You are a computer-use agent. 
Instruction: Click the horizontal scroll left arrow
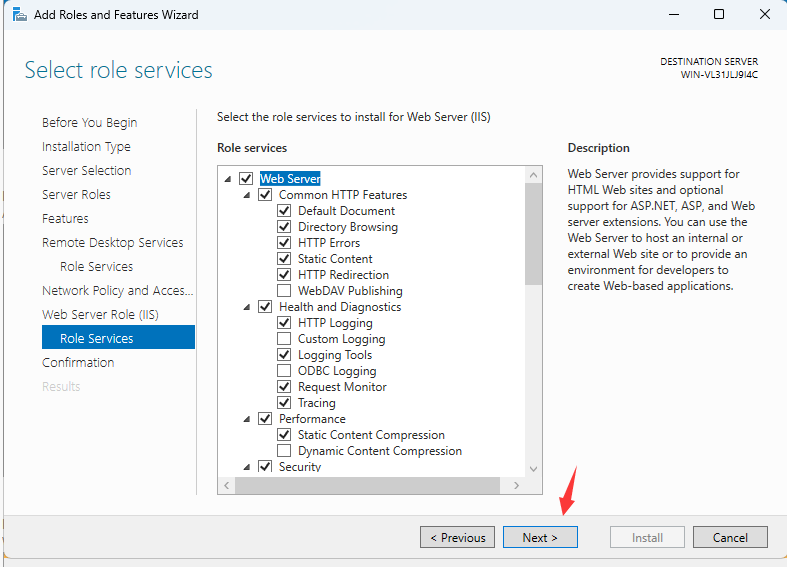tap(227, 485)
